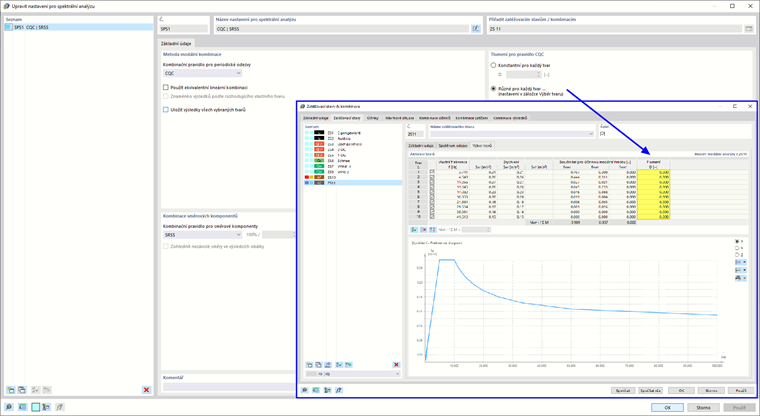Click the yellow damping cell for mode 1
This screenshot has width=760, height=416.
(653, 172)
